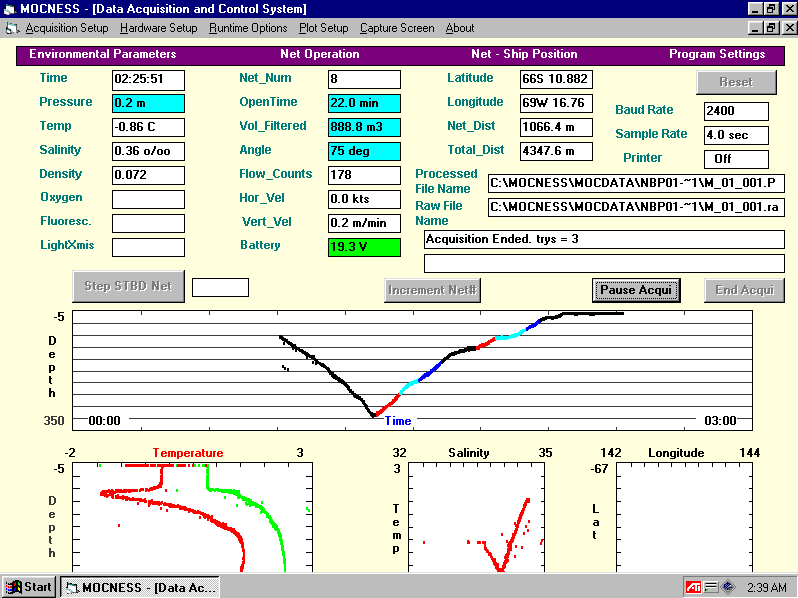Click the Net_Num field showing 8

(x=364, y=79)
